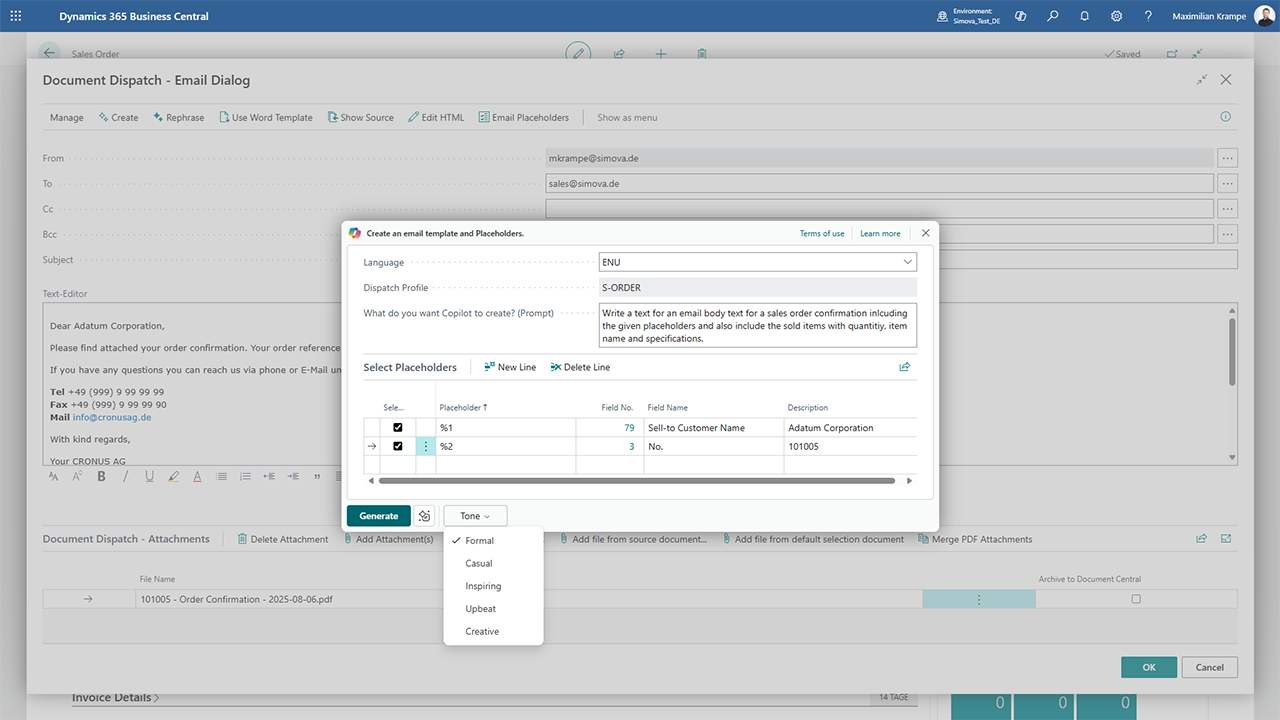Uncheck the %1 placeholder checkbox
Screen dimensions: 1280x720
tap(398, 427)
